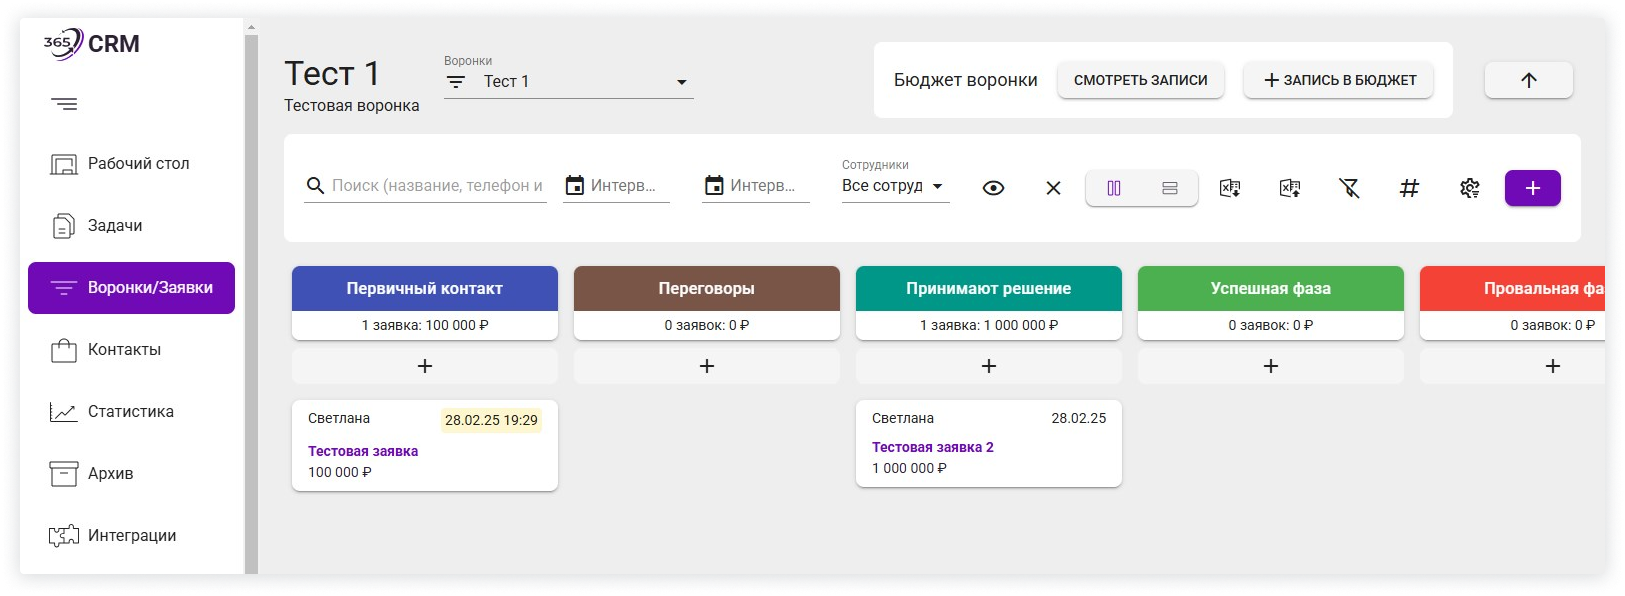Click the purple plus button in the toolbar
Viewport: 1625px width, 596px height.
coord(1532,188)
